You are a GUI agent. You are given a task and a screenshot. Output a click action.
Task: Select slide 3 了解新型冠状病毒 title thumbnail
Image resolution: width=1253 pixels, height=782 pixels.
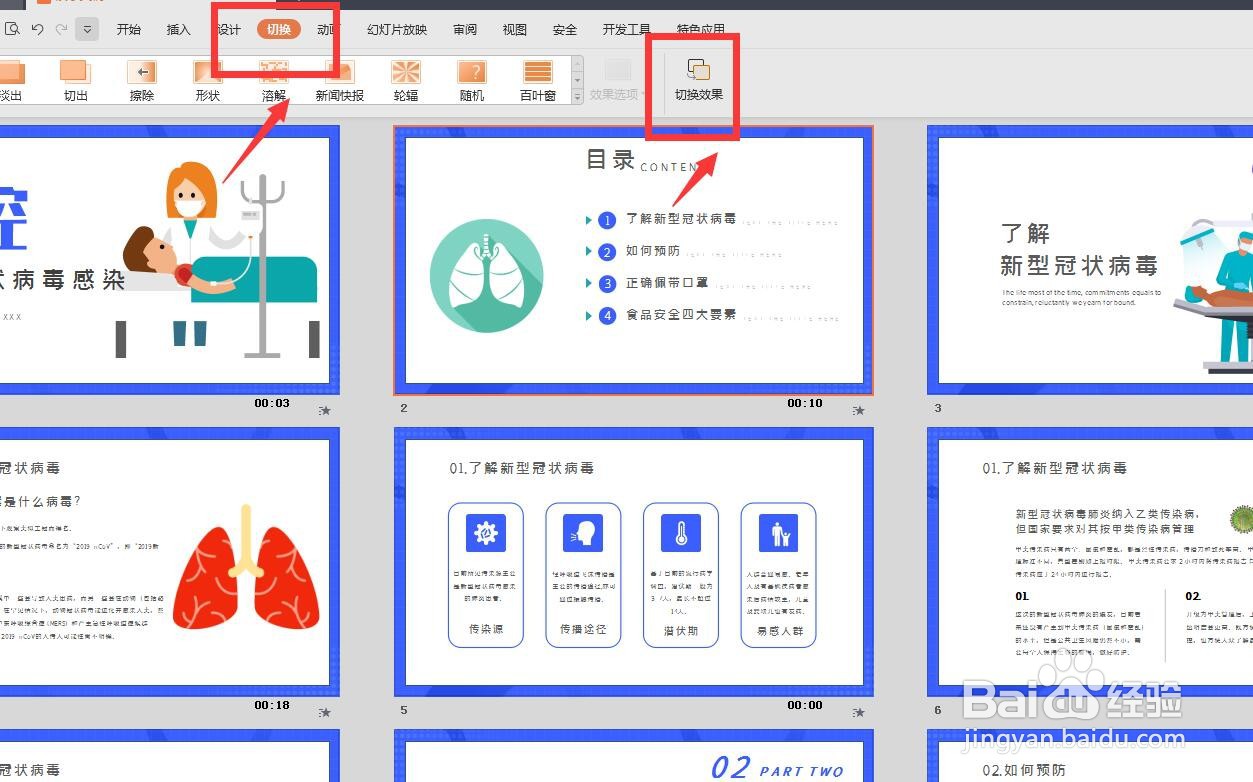tap(1090, 260)
